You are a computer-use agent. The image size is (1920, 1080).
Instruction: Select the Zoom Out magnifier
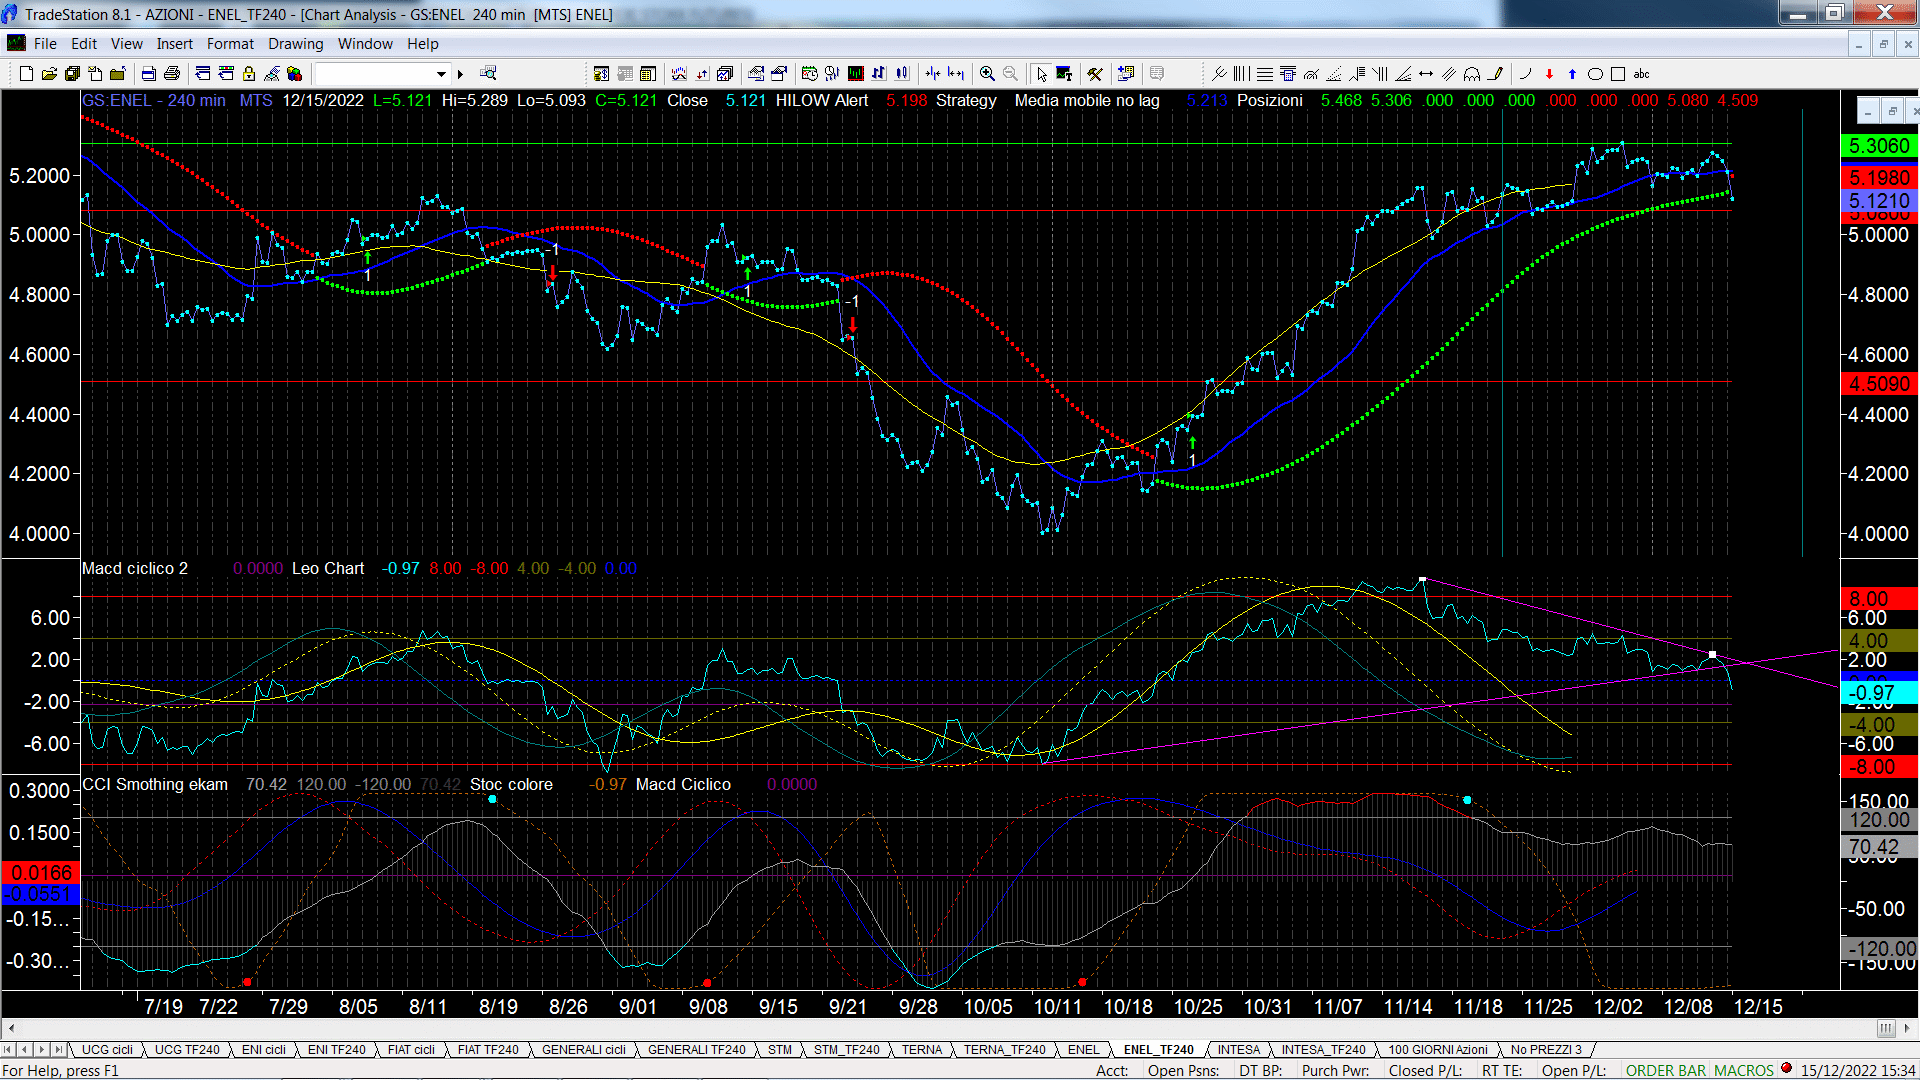[x=1010, y=74]
